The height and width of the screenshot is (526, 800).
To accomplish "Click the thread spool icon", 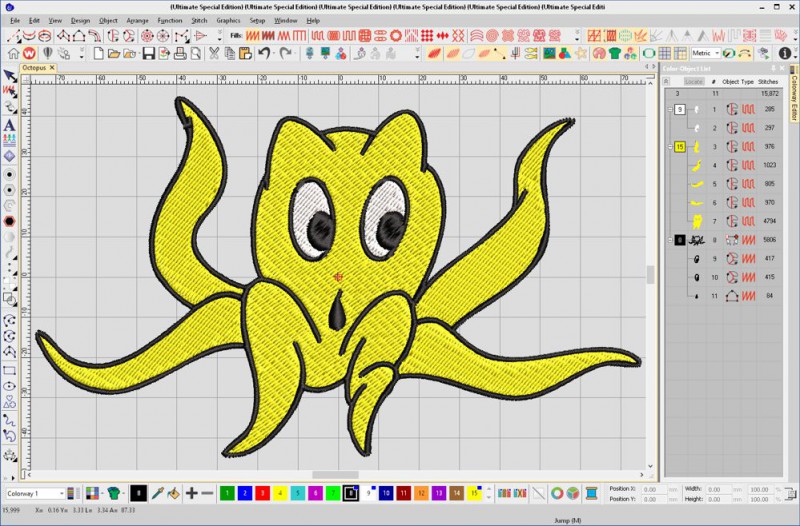I will coord(591,493).
